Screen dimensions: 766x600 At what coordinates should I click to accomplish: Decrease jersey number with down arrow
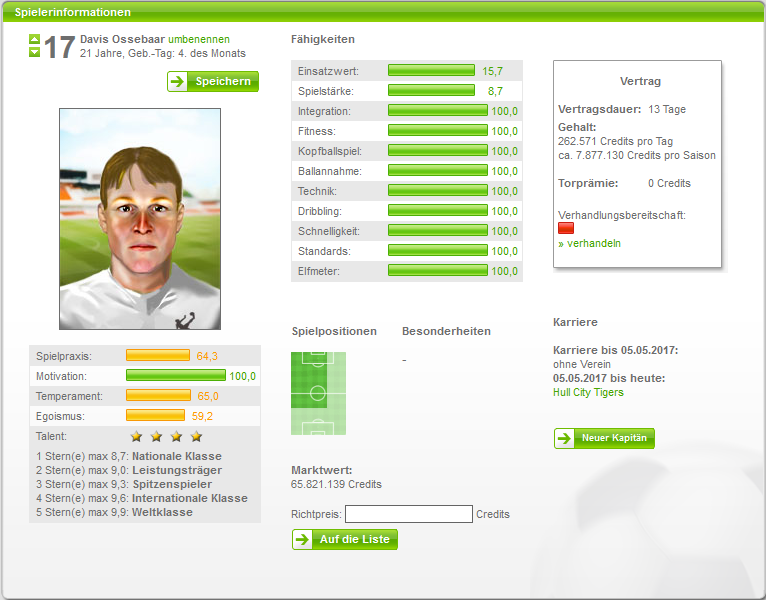click(34, 52)
